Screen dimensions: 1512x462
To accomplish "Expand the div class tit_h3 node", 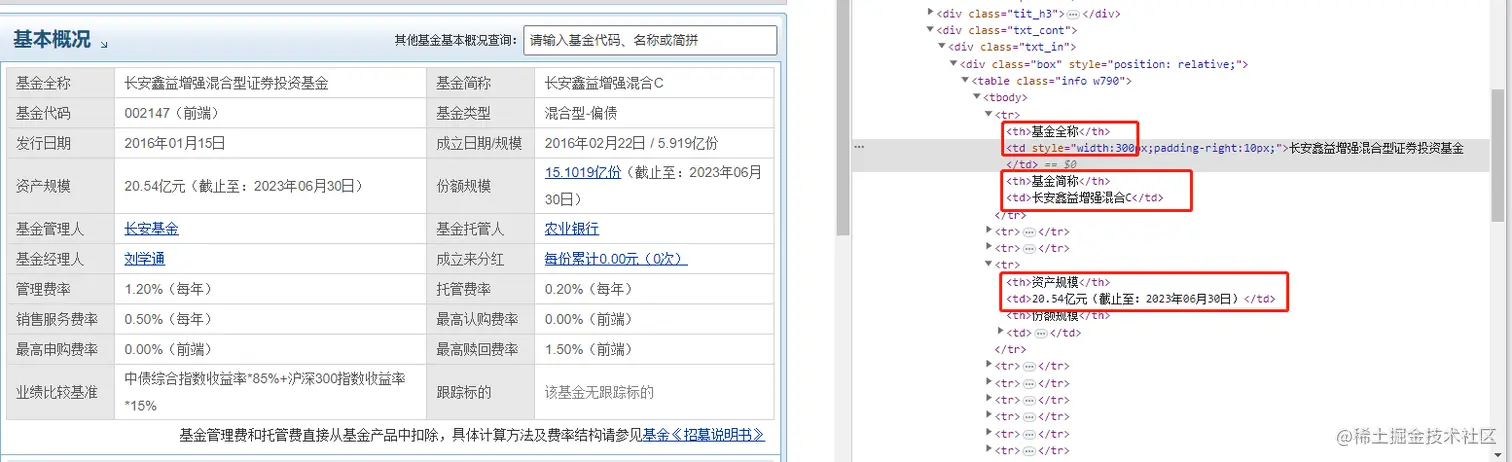I will point(930,14).
